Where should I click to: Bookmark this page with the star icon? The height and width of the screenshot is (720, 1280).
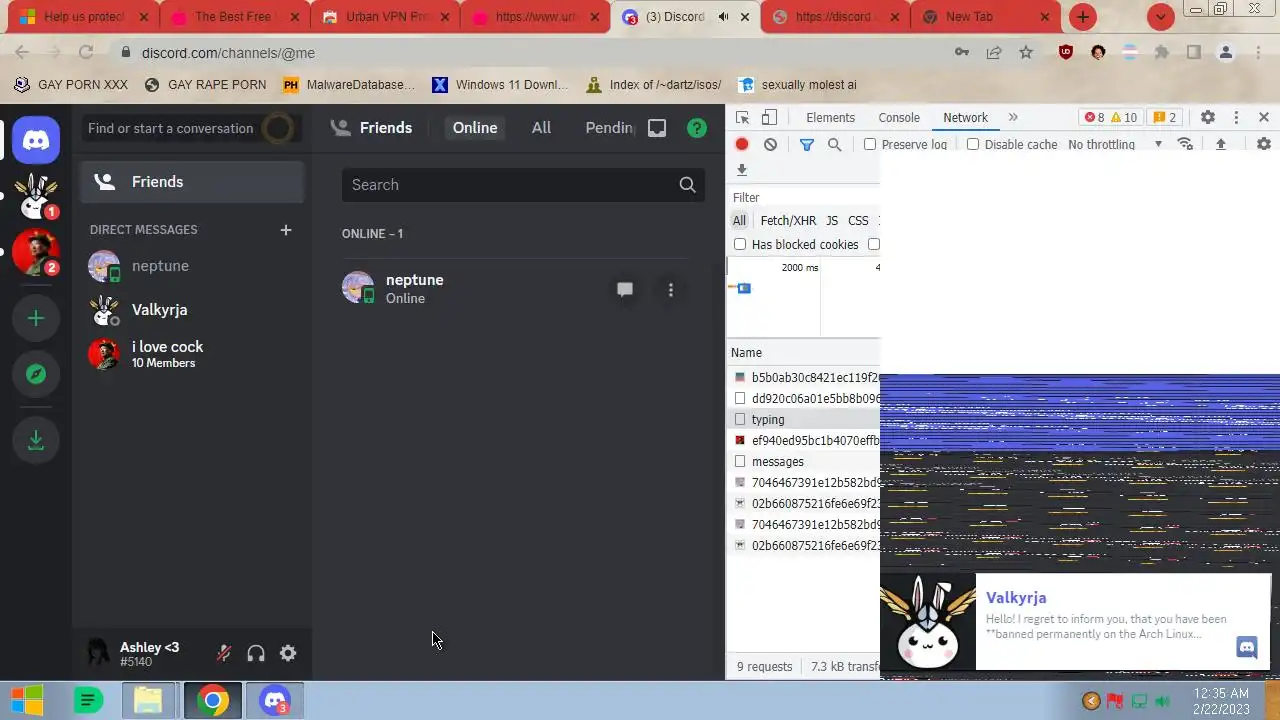pos(1026,53)
